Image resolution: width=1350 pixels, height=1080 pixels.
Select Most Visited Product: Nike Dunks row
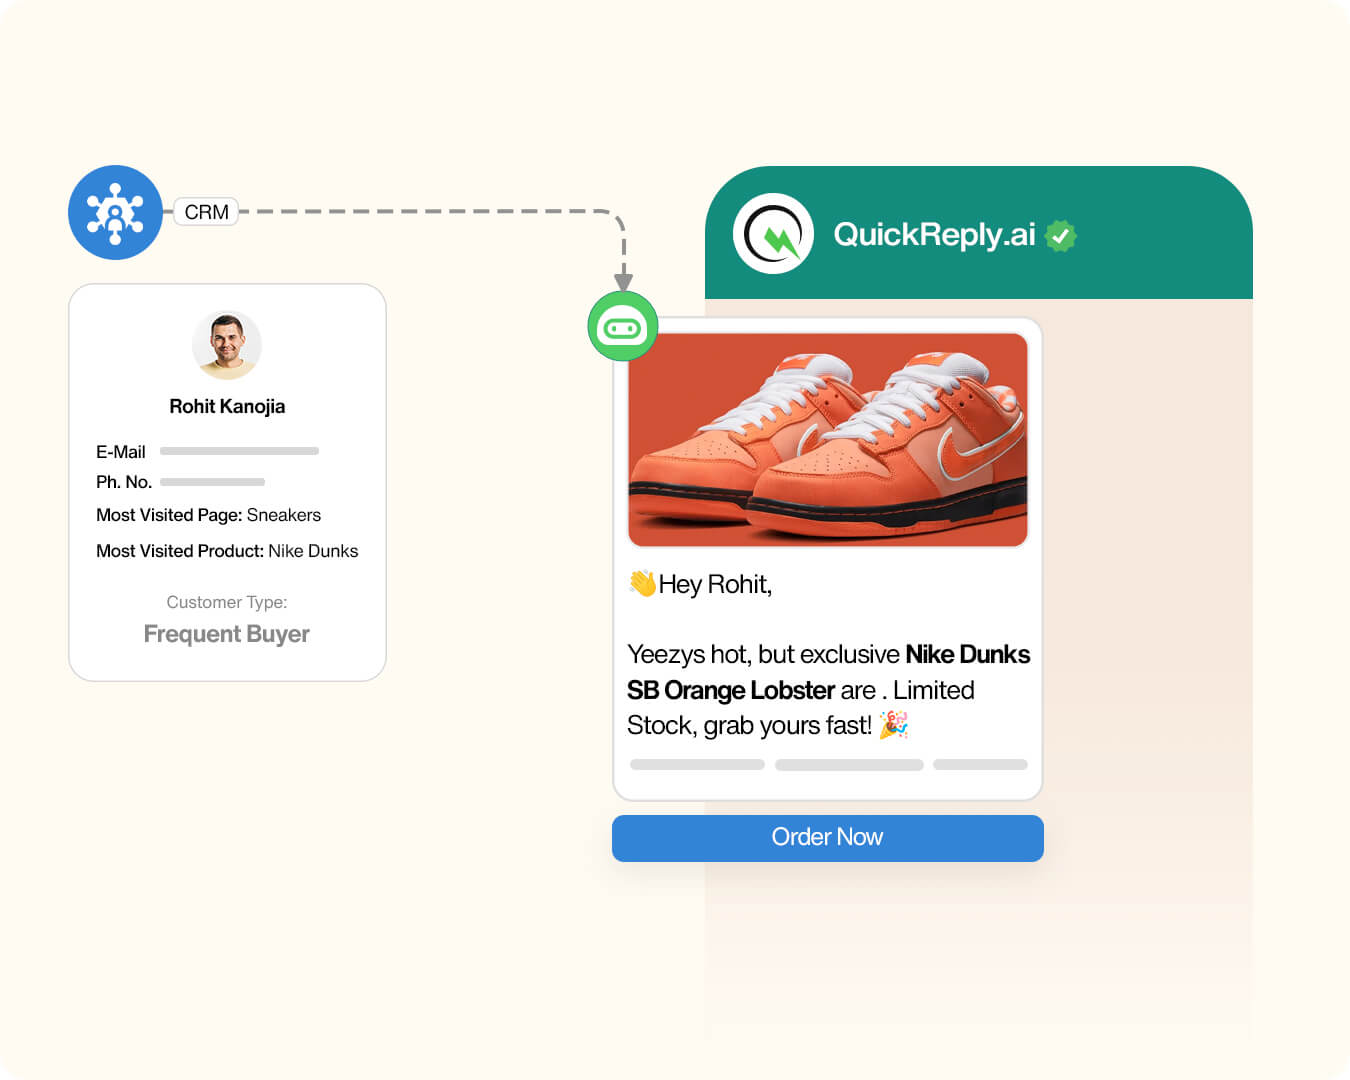(x=227, y=551)
